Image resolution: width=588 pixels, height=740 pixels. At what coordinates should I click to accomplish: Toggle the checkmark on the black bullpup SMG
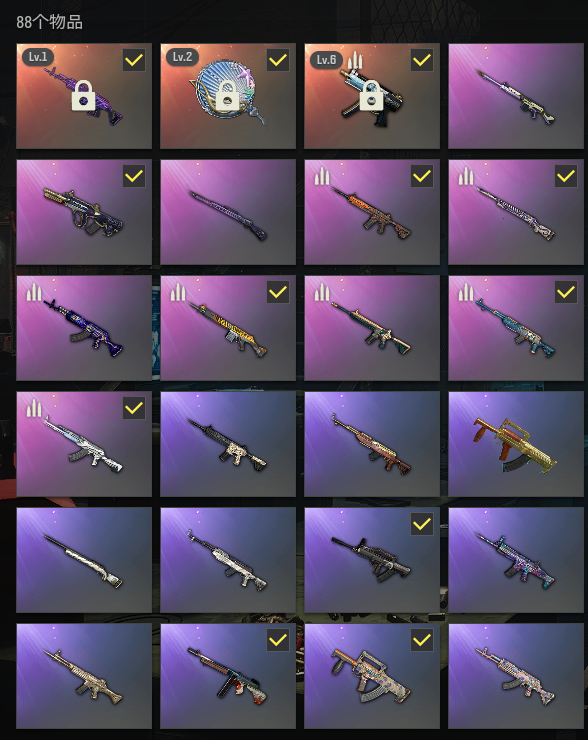(422, 524)
